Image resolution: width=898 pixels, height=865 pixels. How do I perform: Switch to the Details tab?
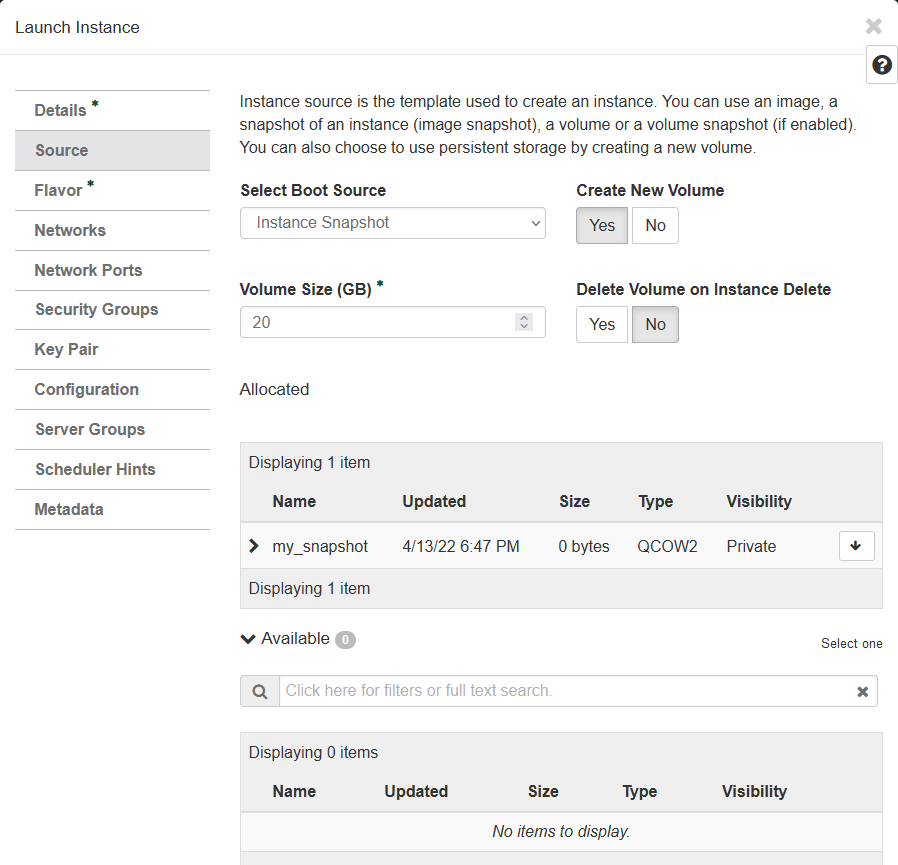(x=61, y=110)
